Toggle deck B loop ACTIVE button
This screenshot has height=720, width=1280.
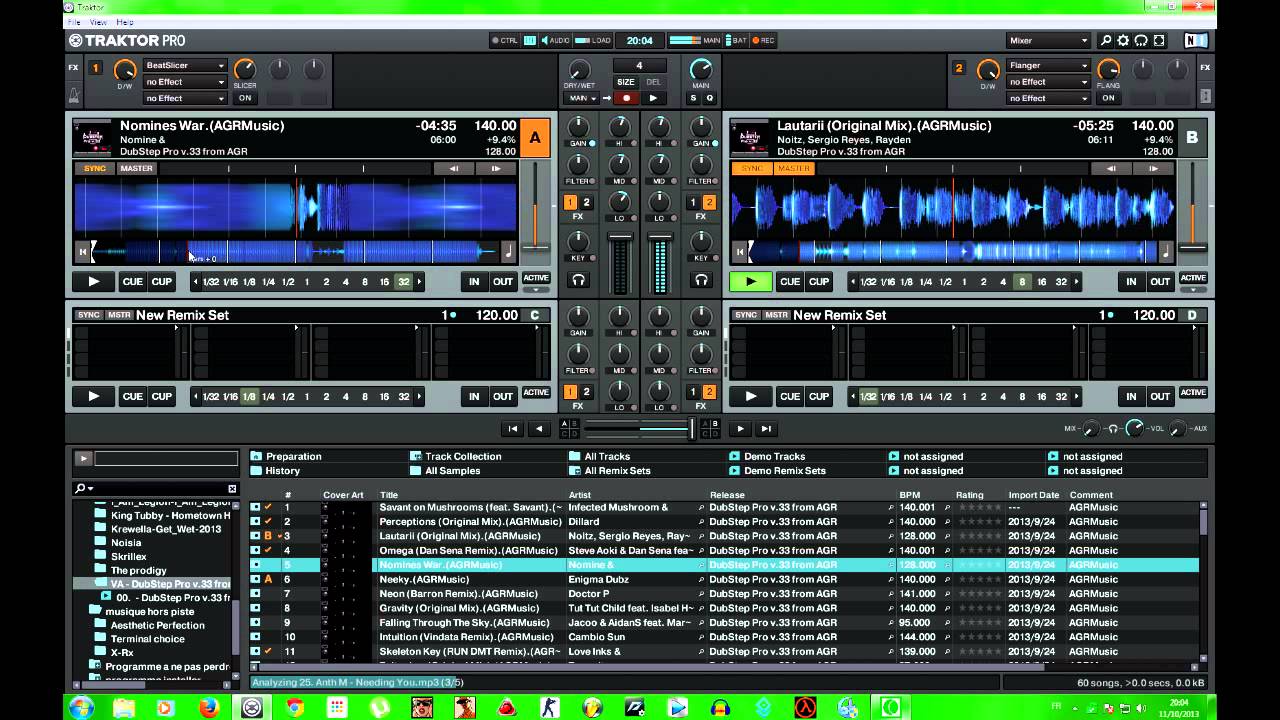(x=1193, y=278)
